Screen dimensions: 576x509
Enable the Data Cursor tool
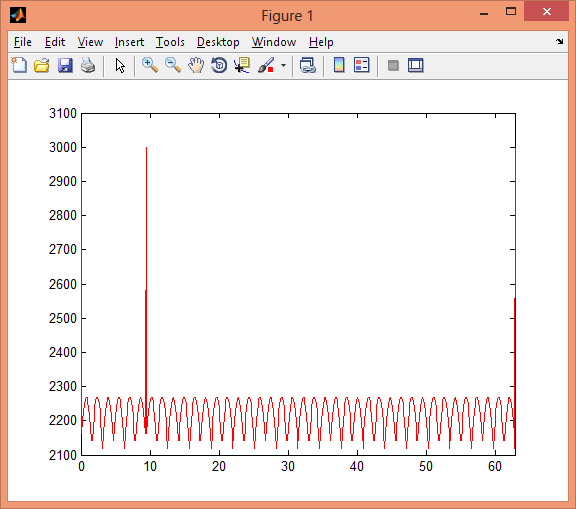click(x=242, y=65)
